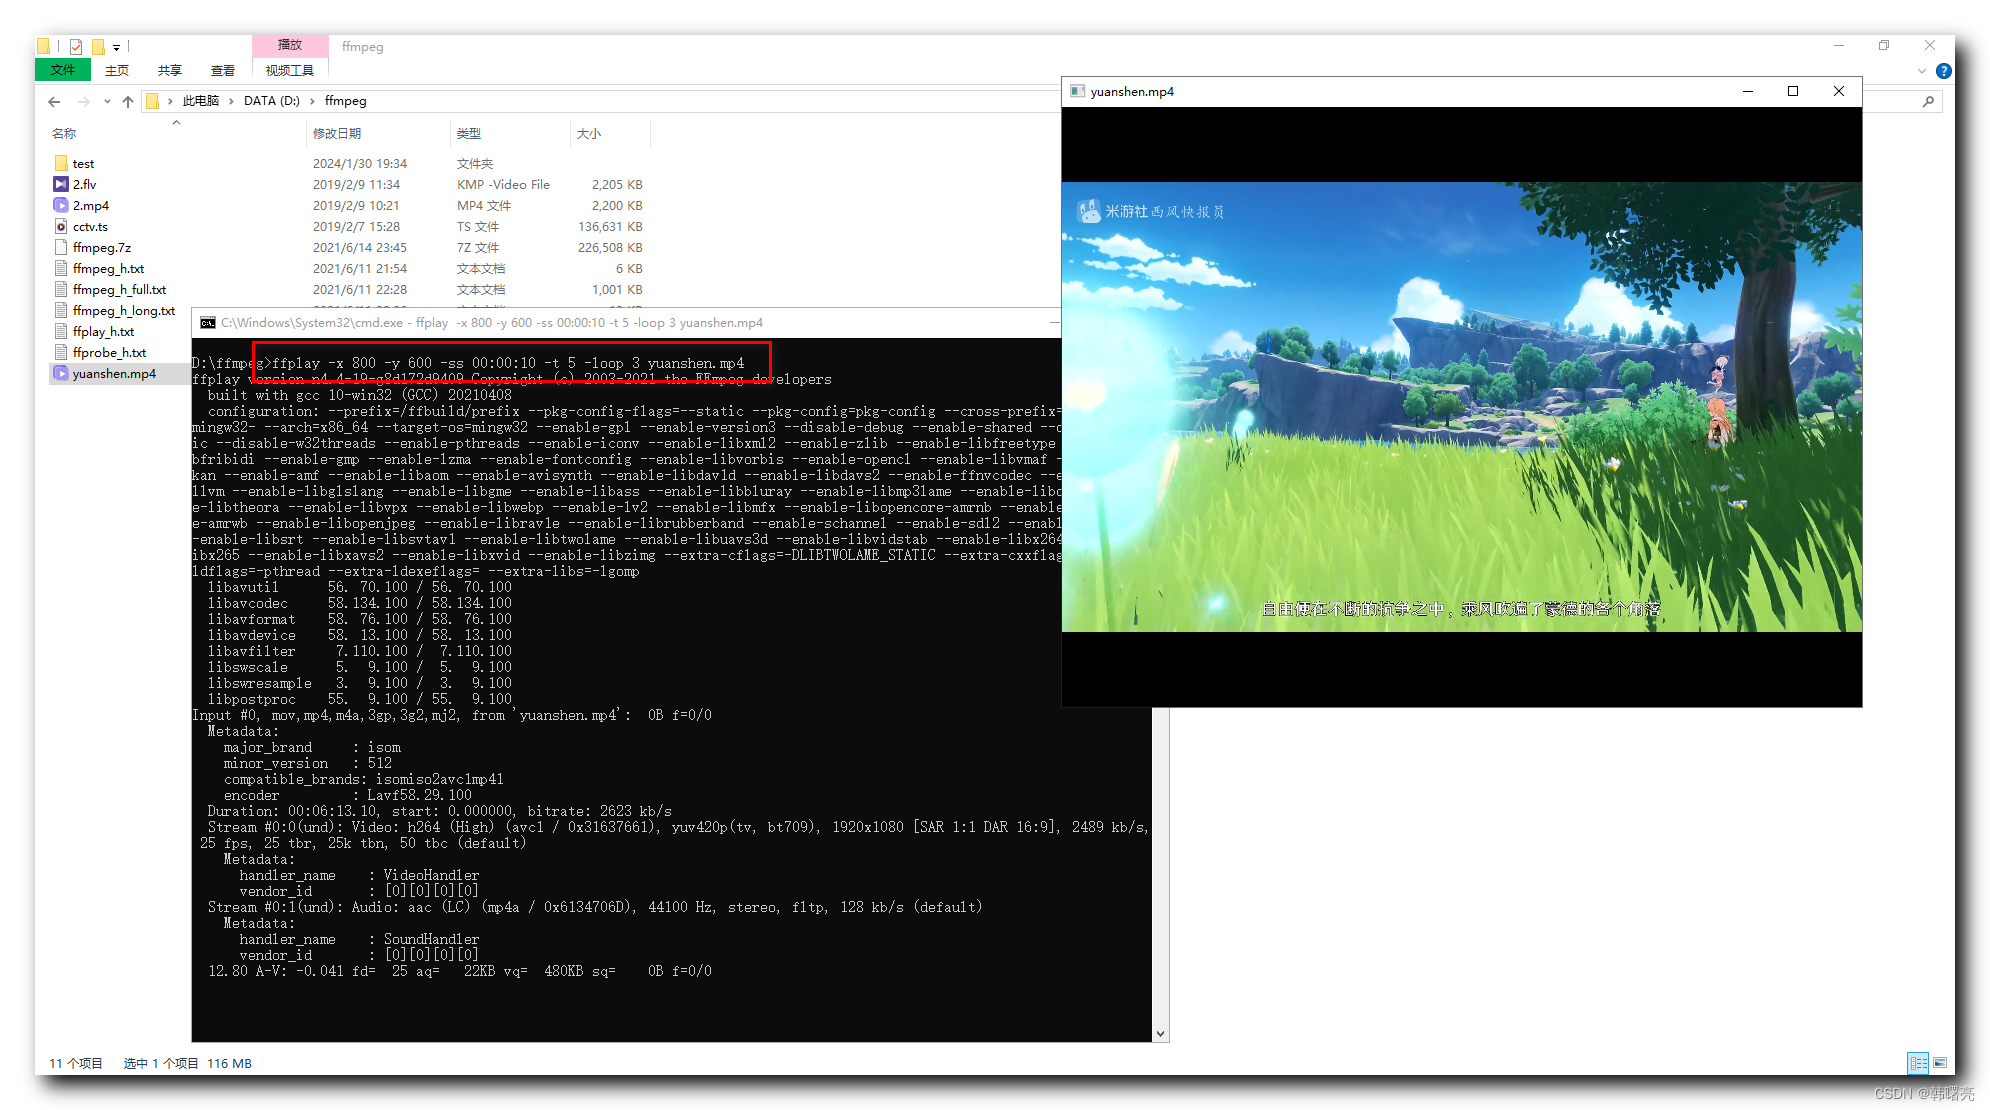Sort files by 大小 column

pos(589,133)
